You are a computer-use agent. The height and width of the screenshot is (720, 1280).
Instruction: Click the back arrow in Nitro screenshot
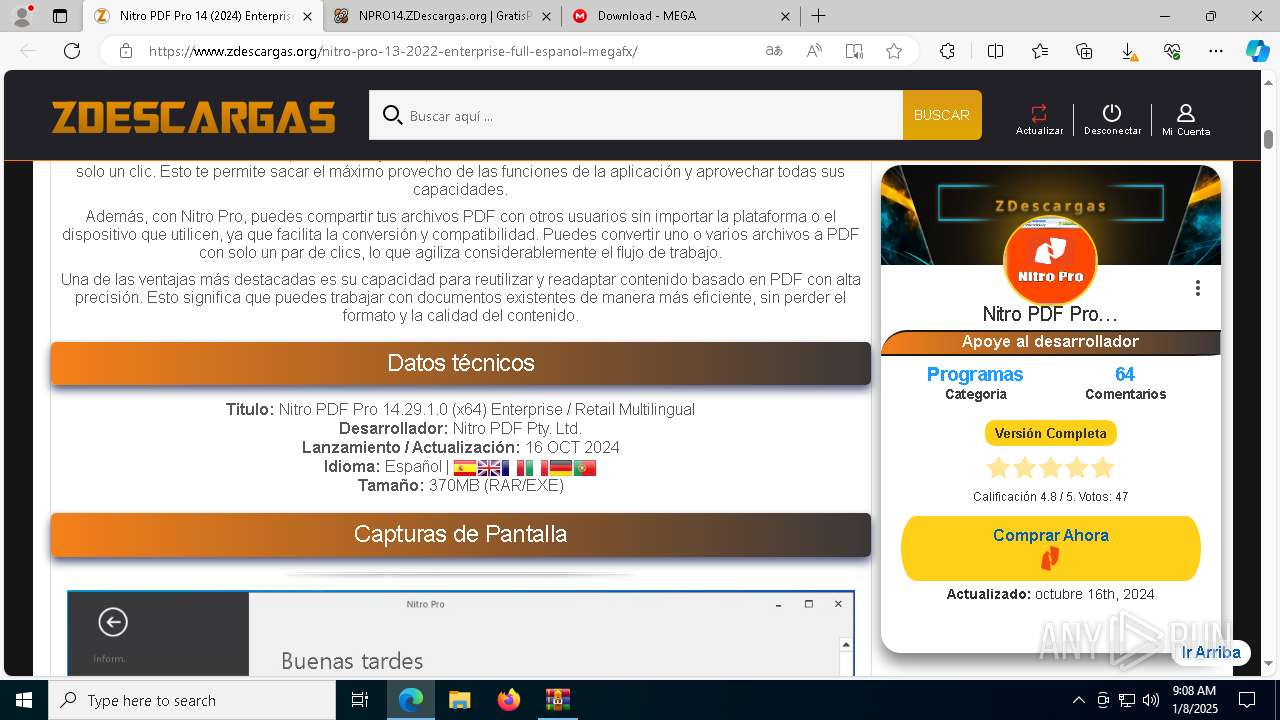(x=113, y=622)
